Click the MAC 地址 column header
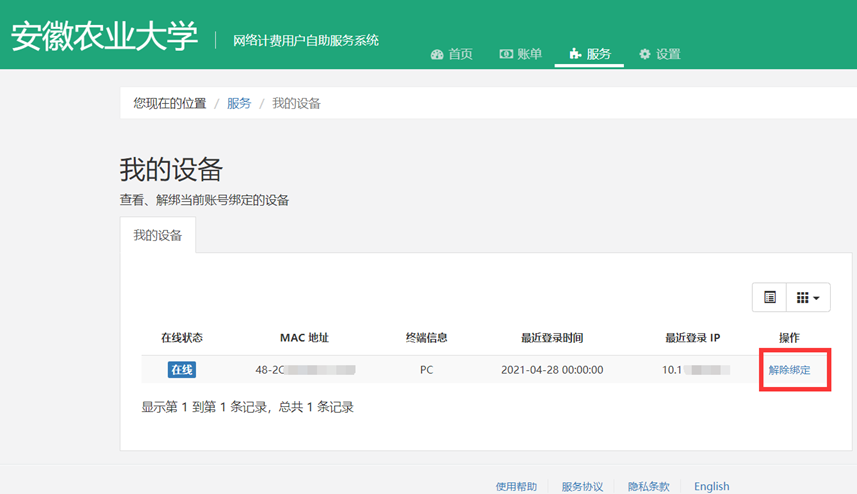The height and width of the screenshot is (494, 857). pos(304,338)
